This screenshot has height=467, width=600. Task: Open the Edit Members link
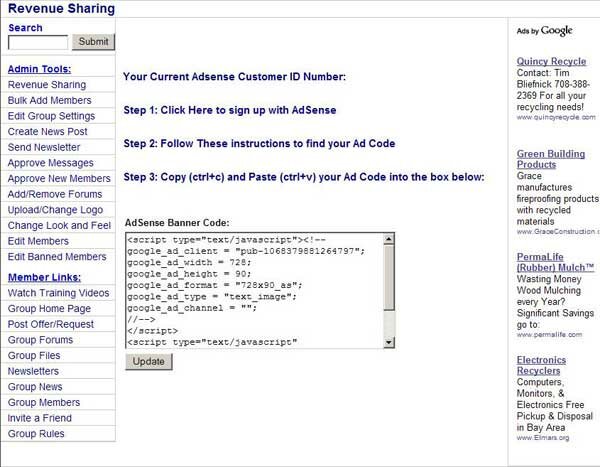tap(38, 241)
